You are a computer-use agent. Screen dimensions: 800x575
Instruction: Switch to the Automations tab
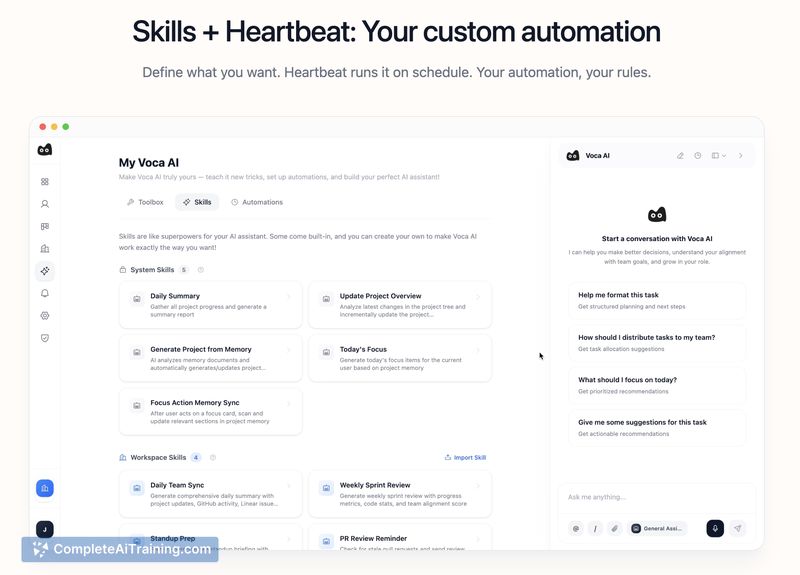point(257,202)
